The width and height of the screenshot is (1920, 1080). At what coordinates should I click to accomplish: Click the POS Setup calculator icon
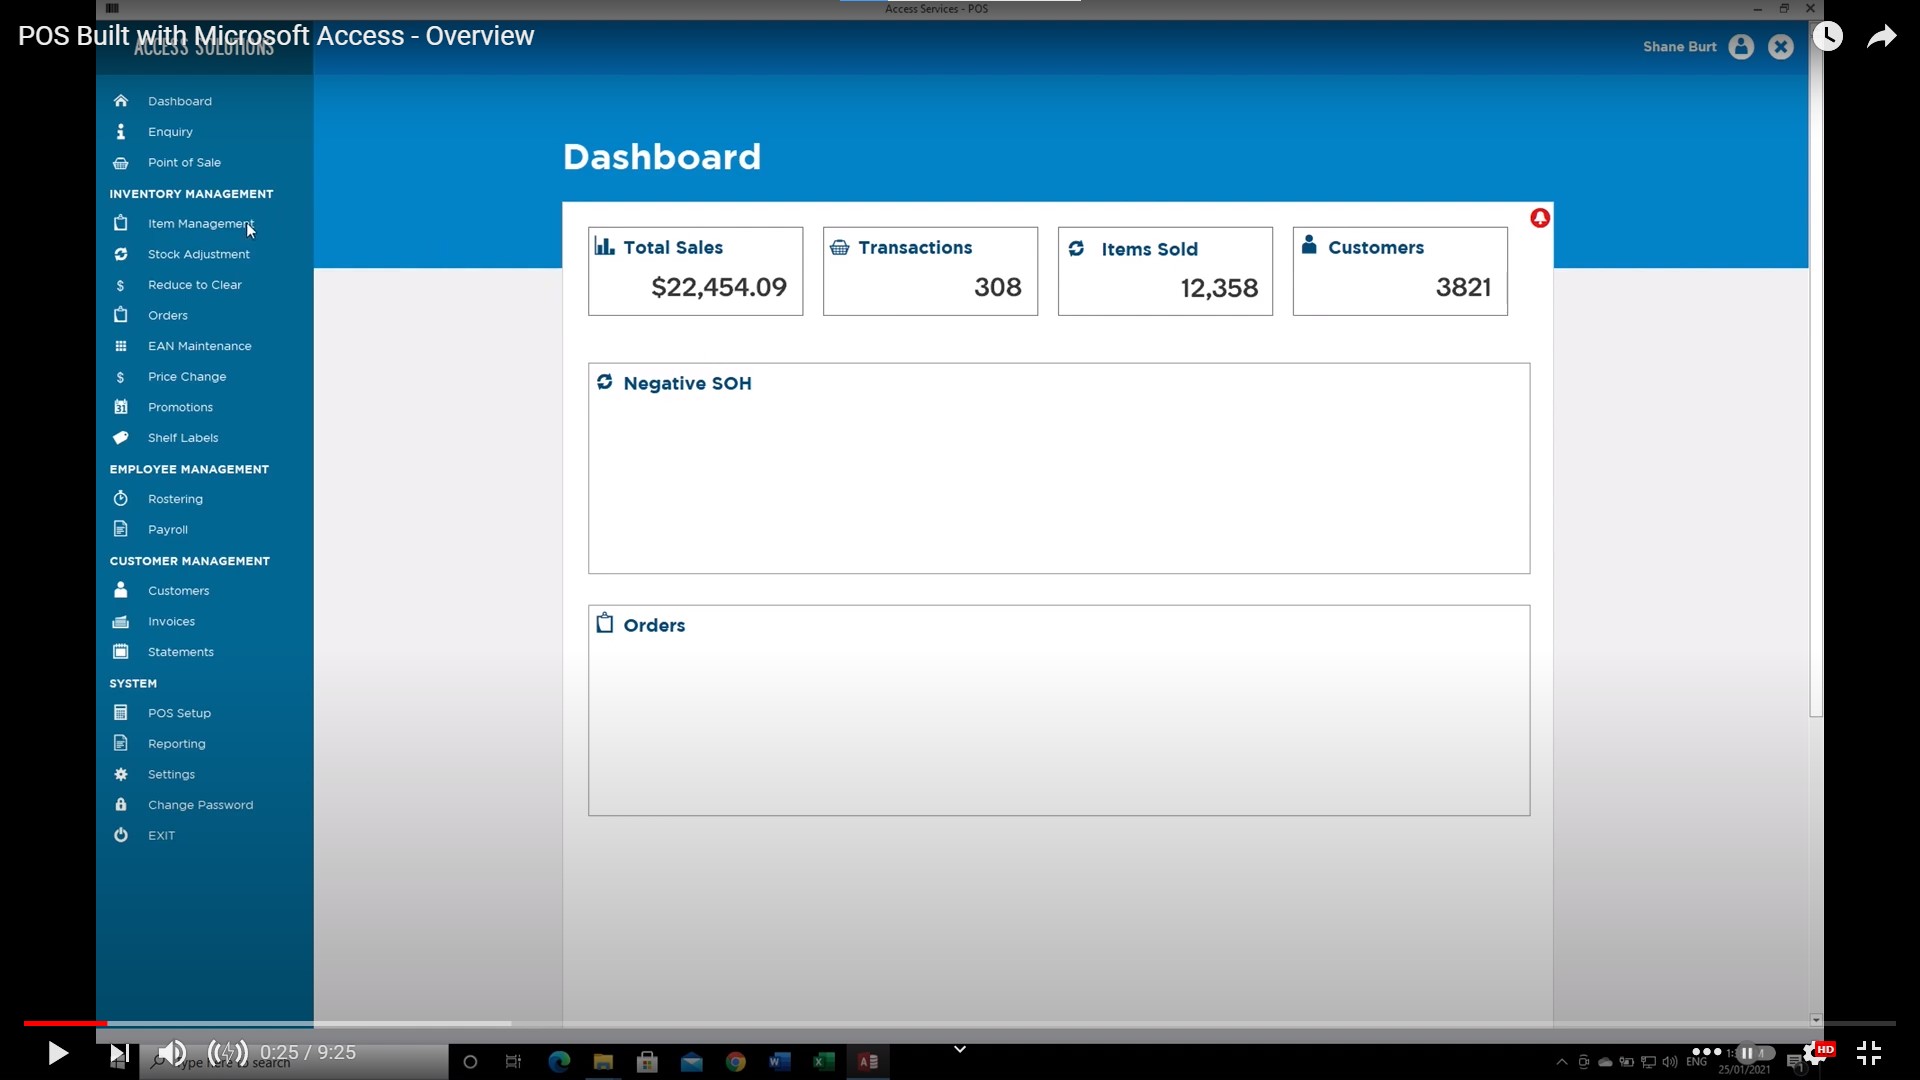[121, 713]
